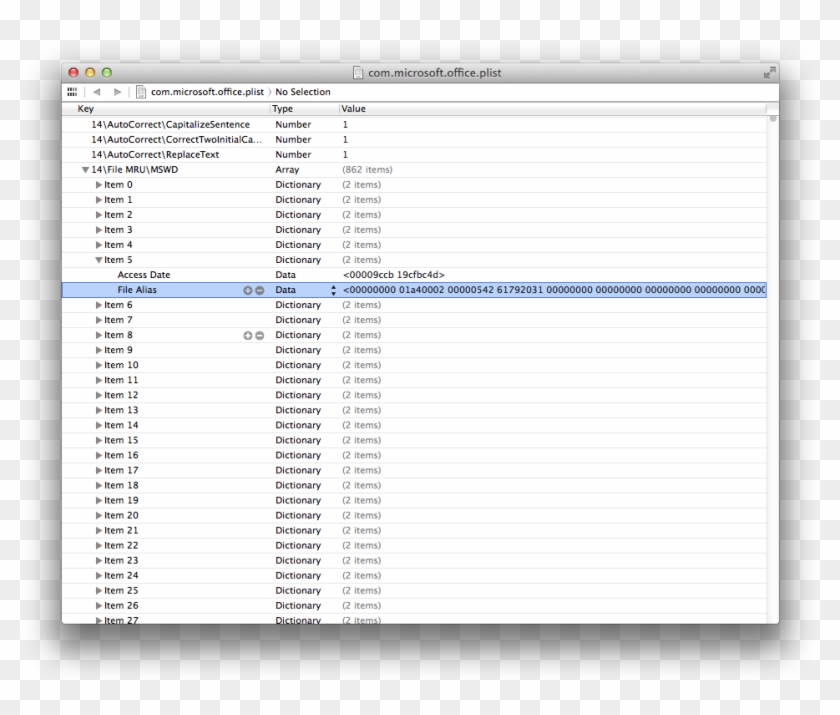
Task: Click the Type column header
Action: coord(285,108)
